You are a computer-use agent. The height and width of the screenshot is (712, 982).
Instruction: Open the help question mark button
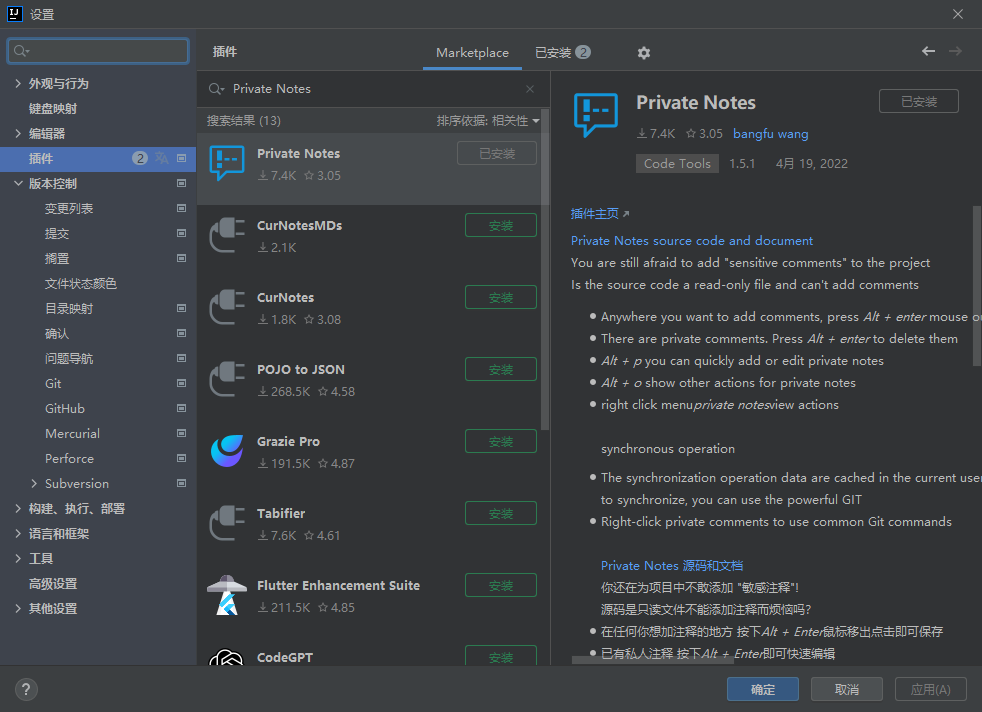point(26,689)
